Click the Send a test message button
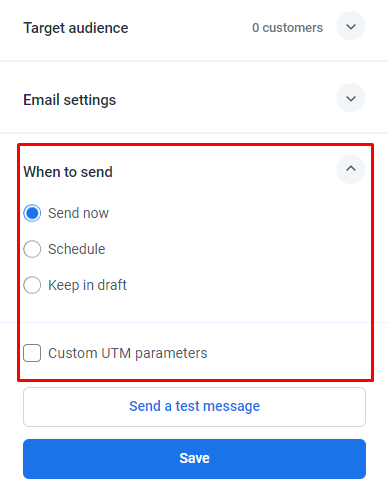387x502 pixels. point(194,407)
